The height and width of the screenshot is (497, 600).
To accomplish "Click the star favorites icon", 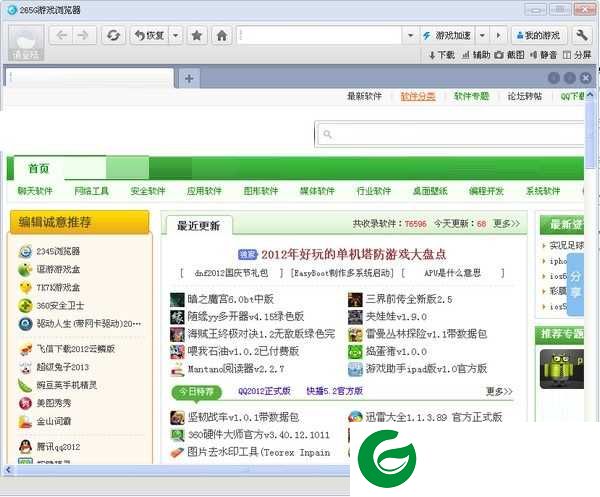I will coord(197,36).
